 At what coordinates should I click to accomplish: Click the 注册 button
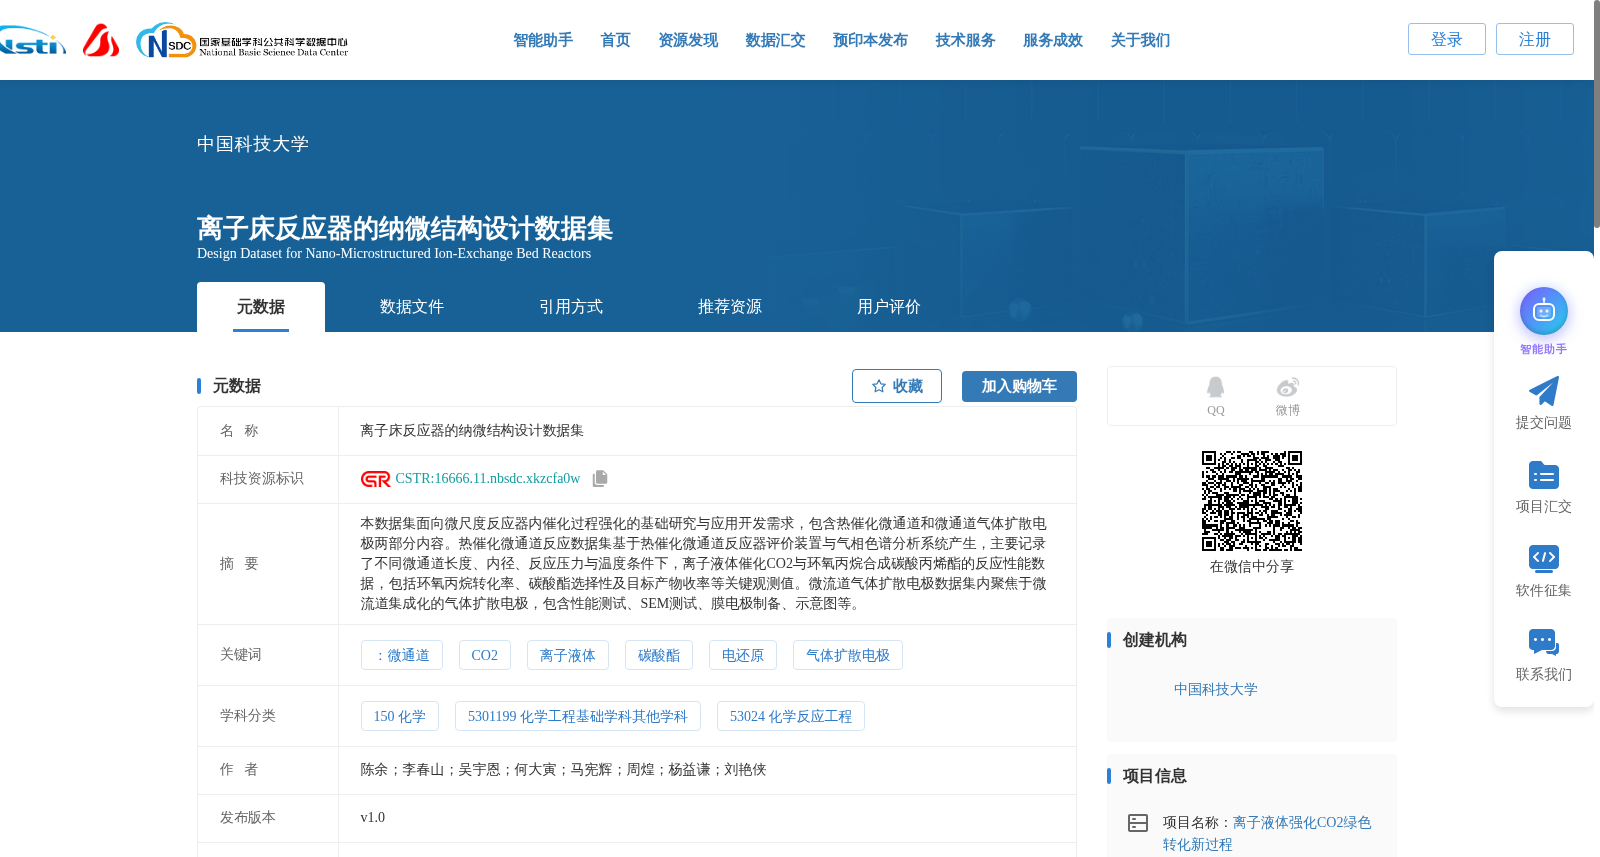click(x=1535, y=39)
